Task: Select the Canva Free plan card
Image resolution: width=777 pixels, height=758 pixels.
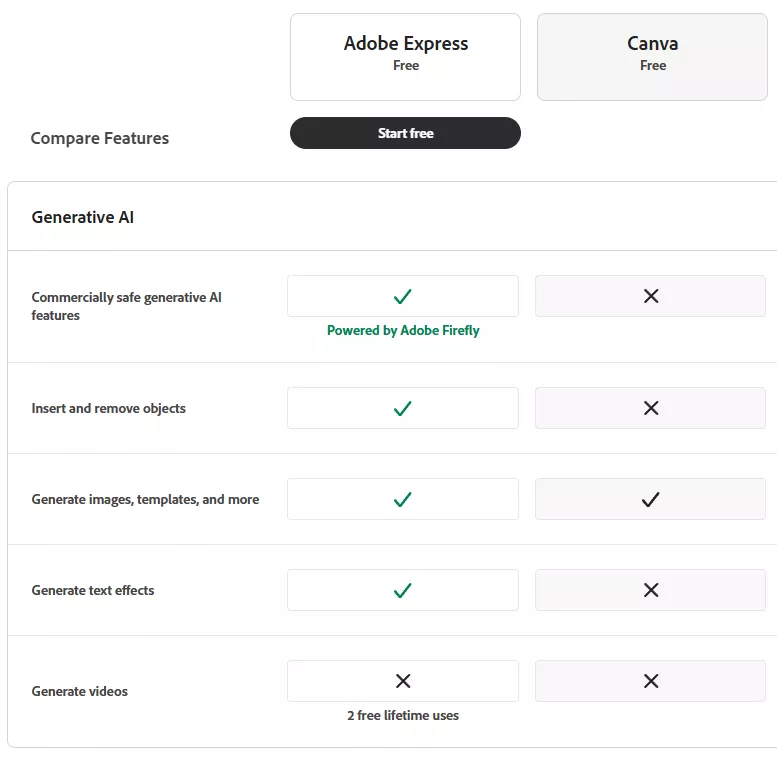Action: point(652,57)
